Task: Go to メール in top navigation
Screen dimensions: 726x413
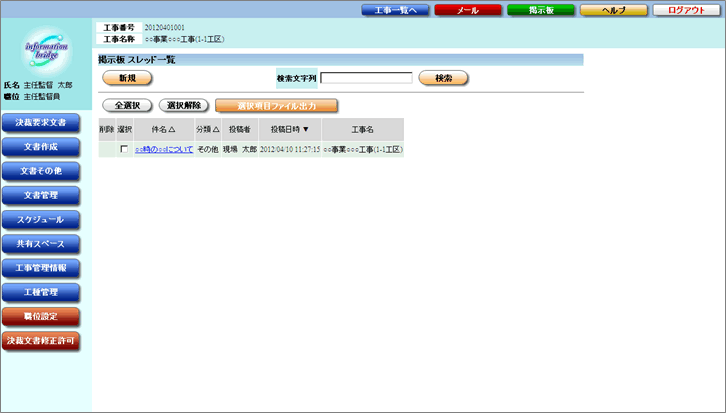Action: point(467,10)
